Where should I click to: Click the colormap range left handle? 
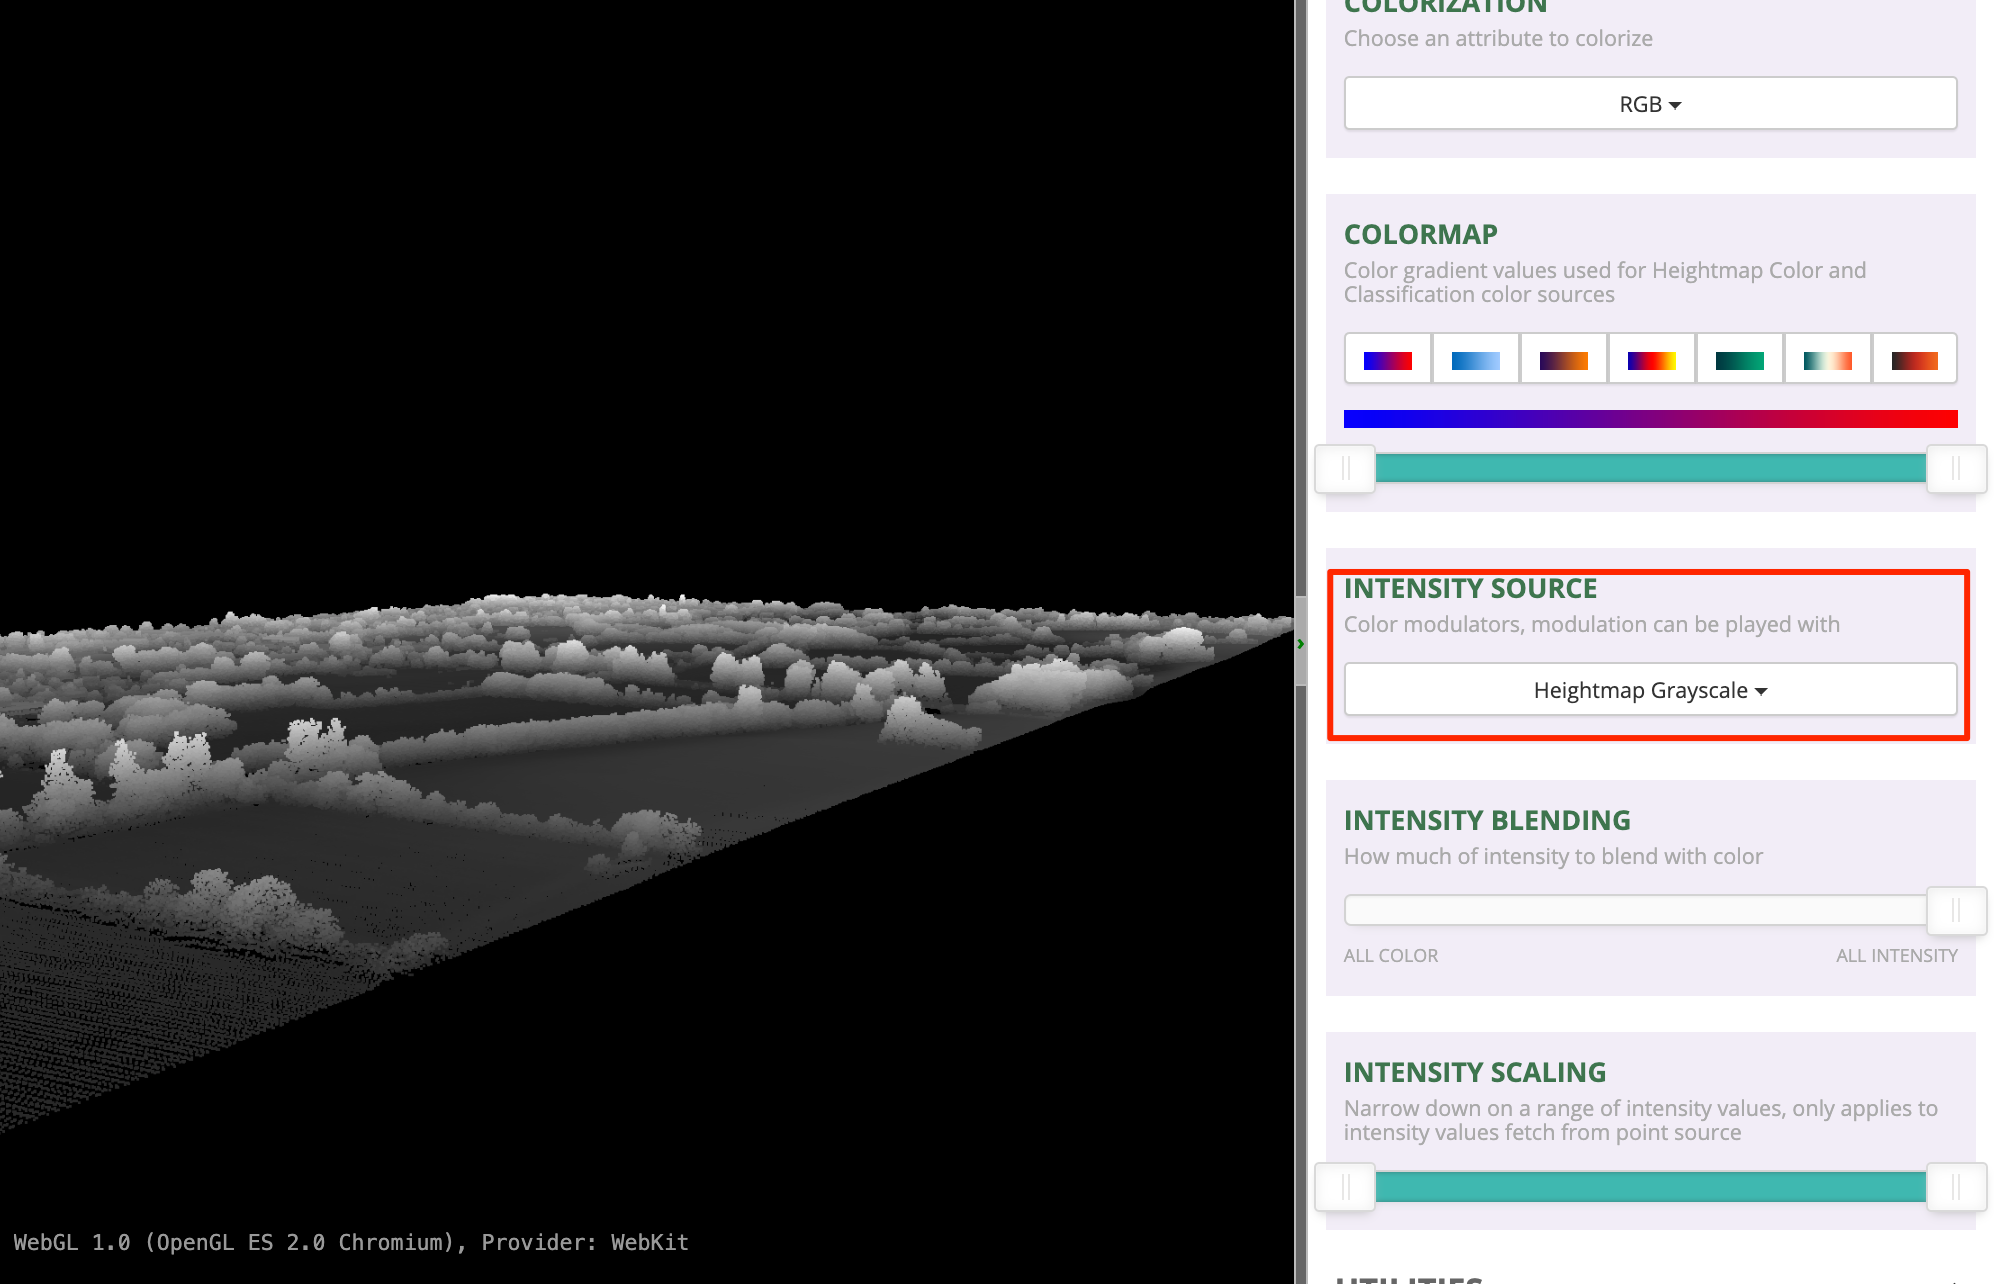click(1345, 468)
